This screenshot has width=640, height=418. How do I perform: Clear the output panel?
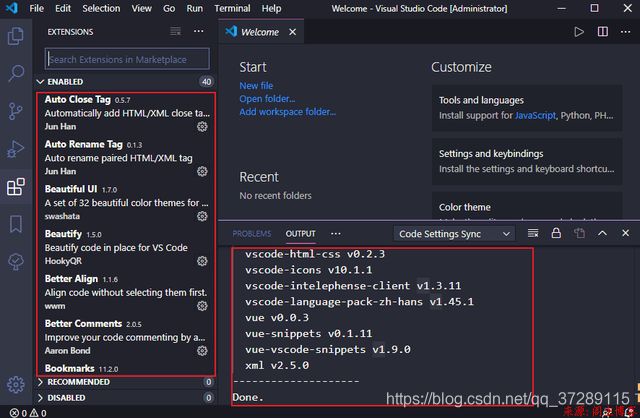[533, 233]
